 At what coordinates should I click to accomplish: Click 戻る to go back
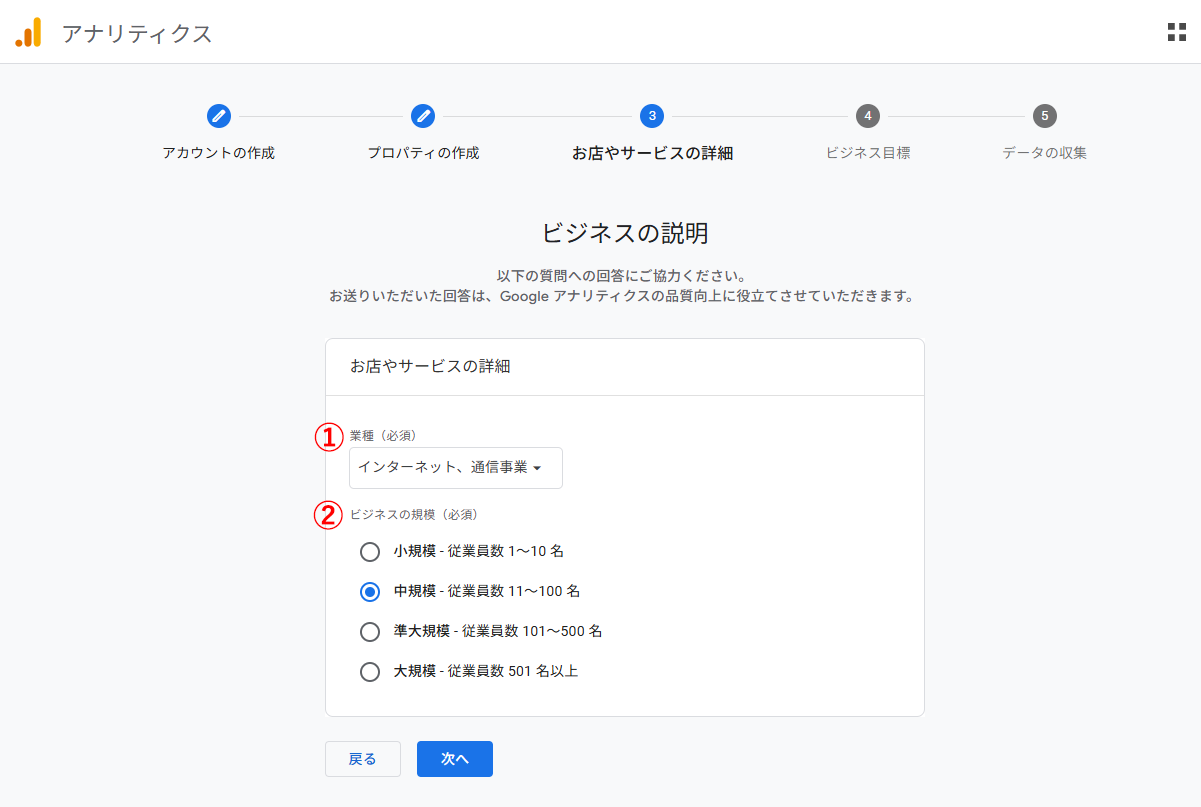362,759
